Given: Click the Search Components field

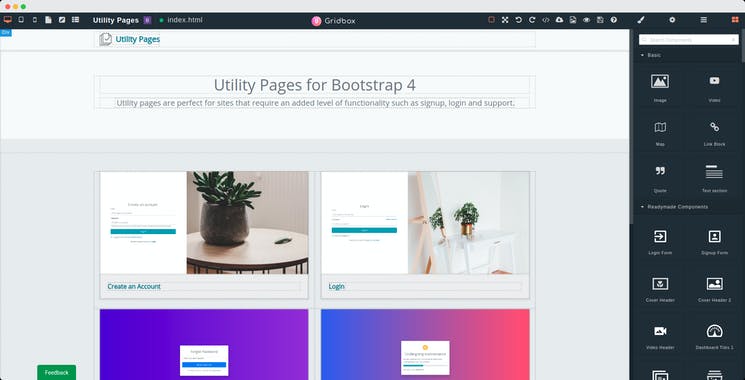Looking at the screenshot, I should (x=688, y=40).
